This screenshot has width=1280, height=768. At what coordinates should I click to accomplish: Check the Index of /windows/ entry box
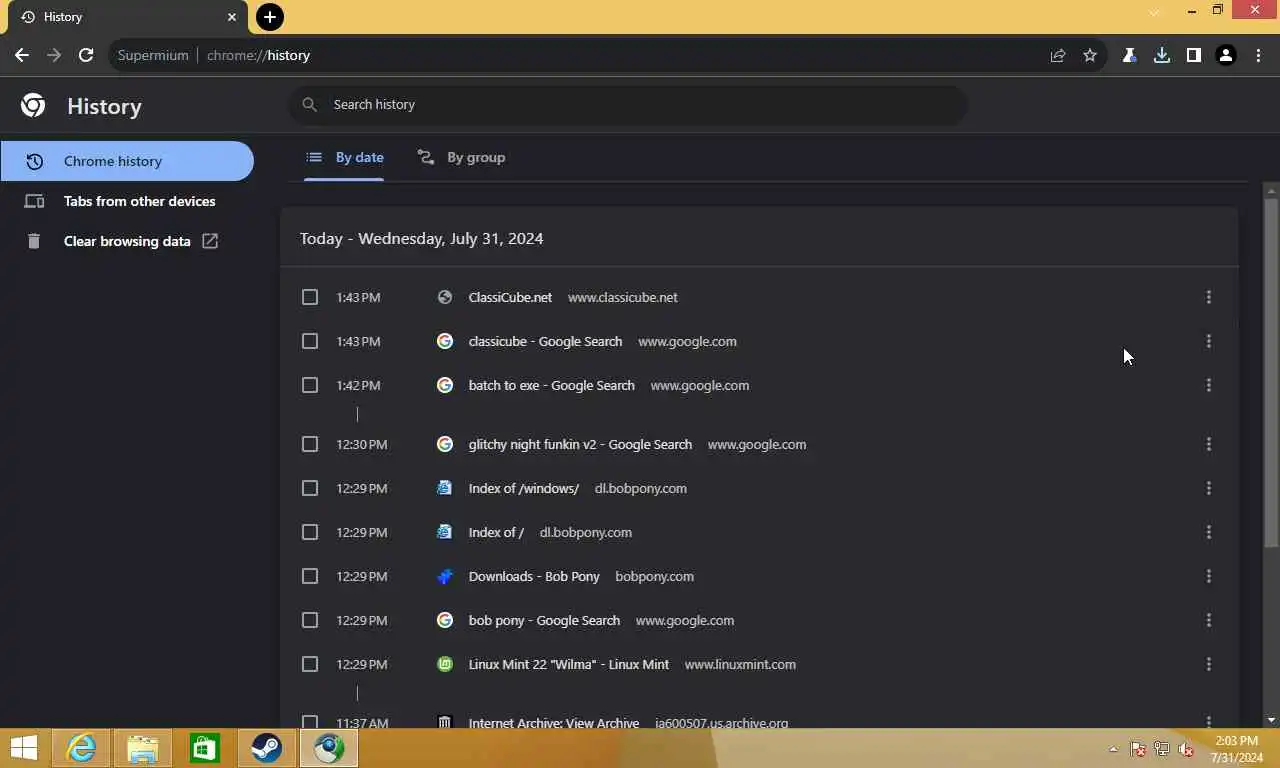310,488
